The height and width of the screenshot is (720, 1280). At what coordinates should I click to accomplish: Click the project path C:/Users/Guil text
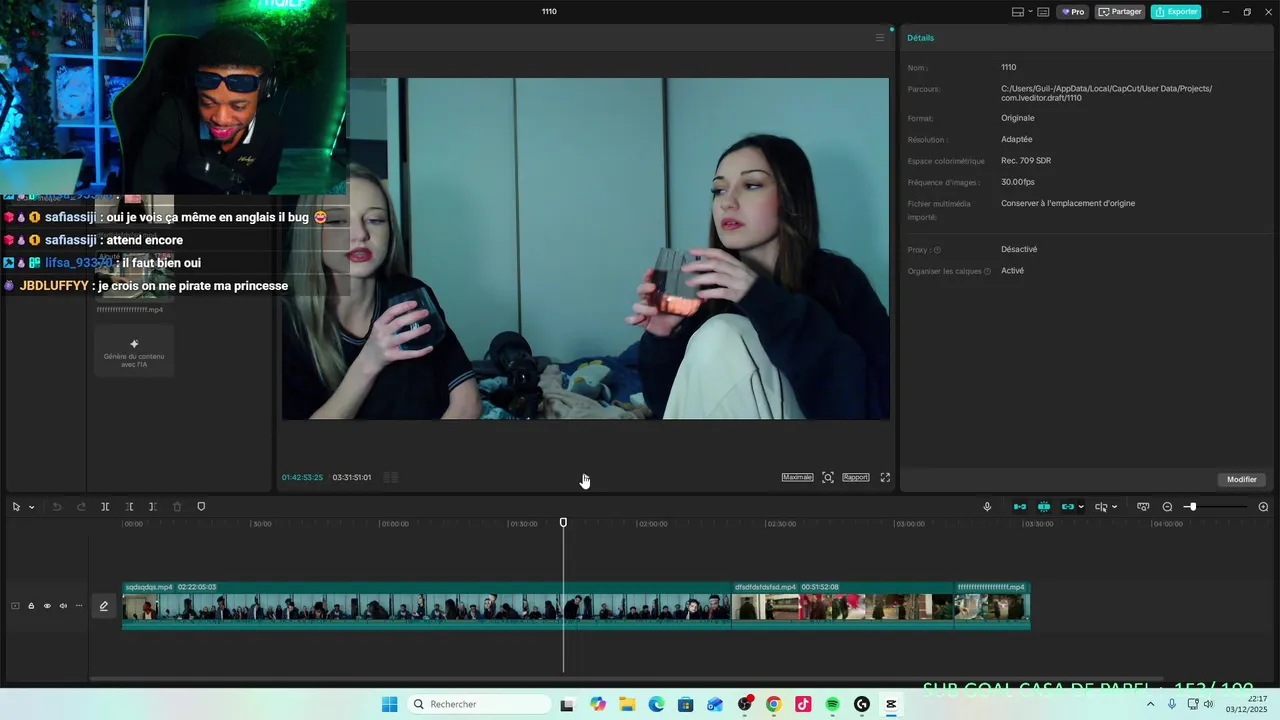1106,93
